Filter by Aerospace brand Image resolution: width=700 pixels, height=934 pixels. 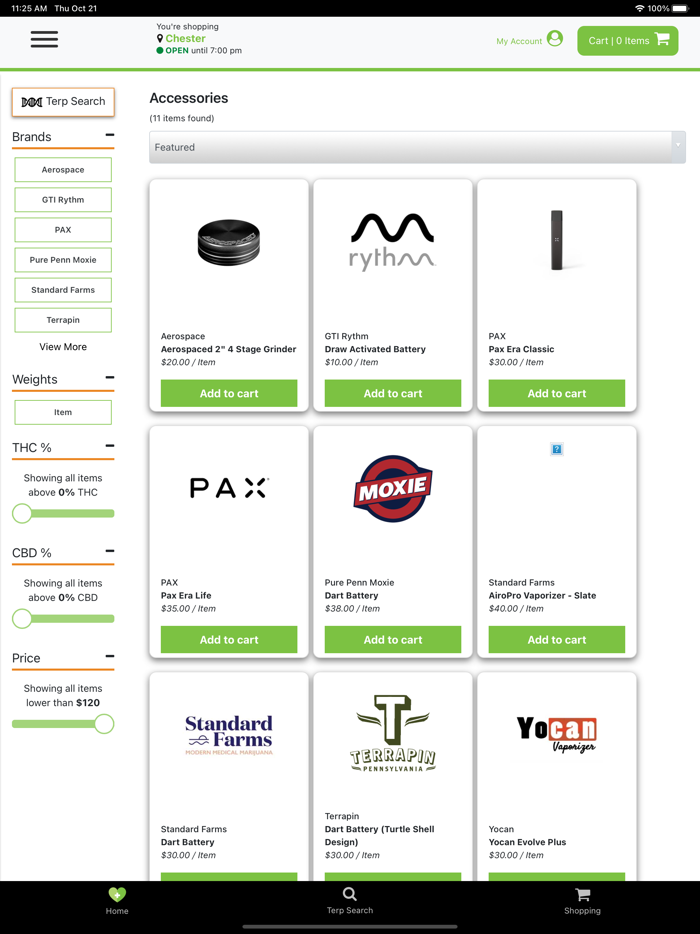coord(63,170)
